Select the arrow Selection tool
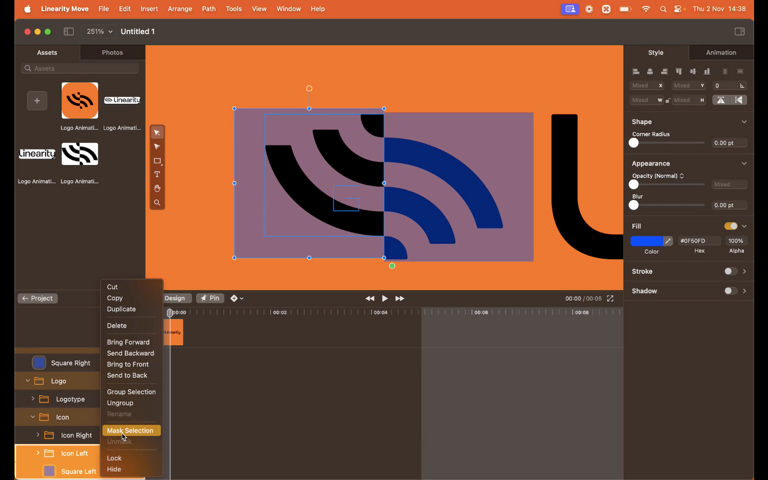The height and width of the screenshot is (480, 768). point(157,133)
